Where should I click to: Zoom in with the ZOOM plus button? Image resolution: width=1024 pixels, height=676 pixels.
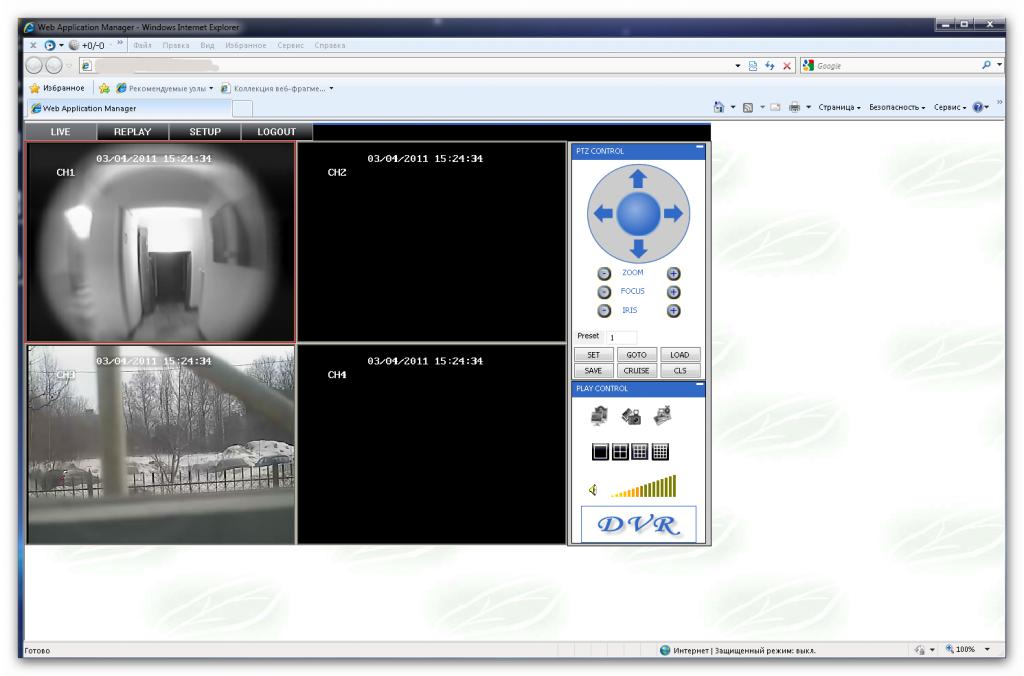click(x=673, y=273)
